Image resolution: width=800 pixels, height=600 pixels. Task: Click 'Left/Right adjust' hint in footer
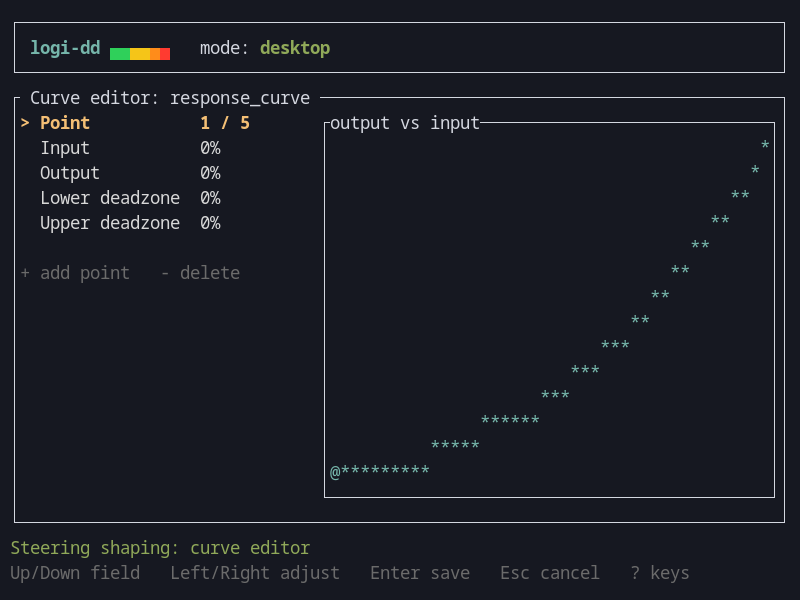point(255,573)
